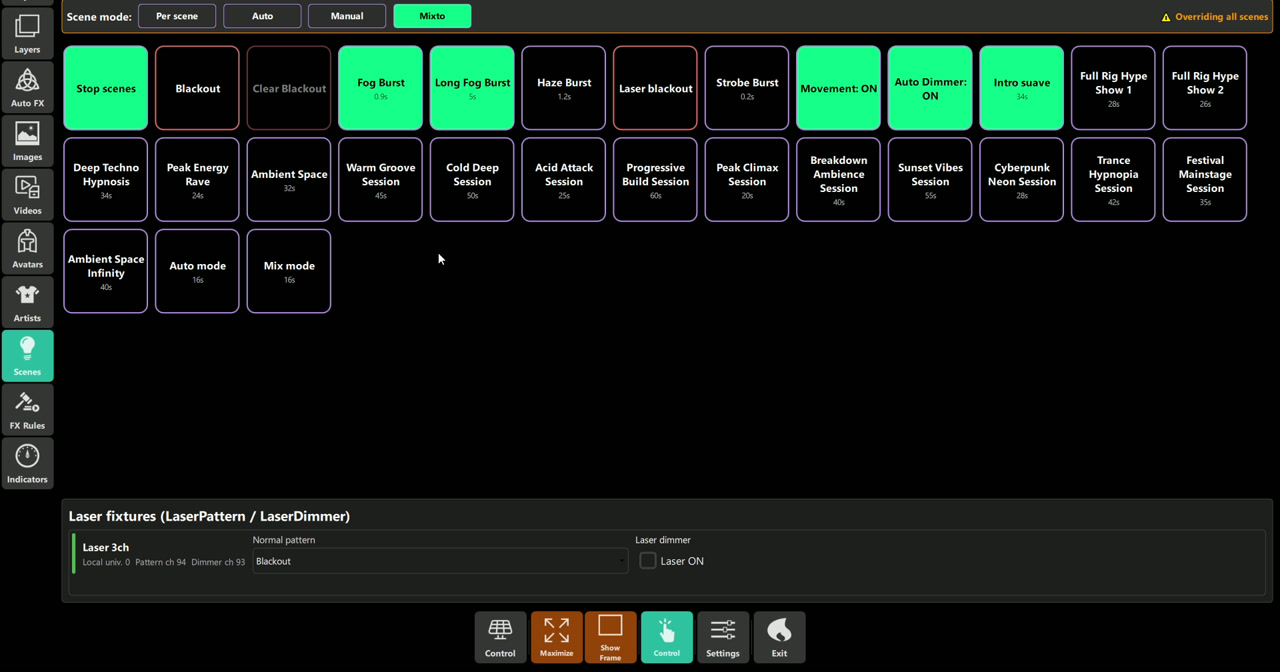Toggle the Laser blackout scene button
1280x672 pixels.
[655, 88]
